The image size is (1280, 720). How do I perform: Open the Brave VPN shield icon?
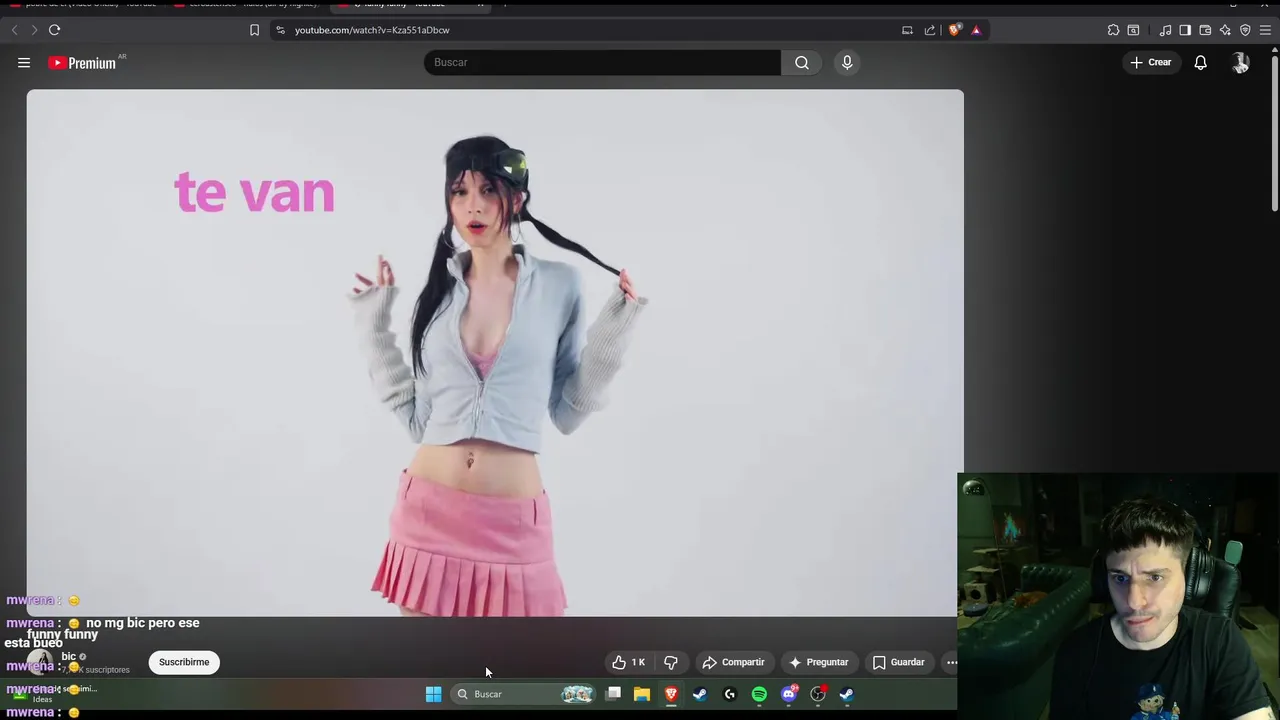1245,30
